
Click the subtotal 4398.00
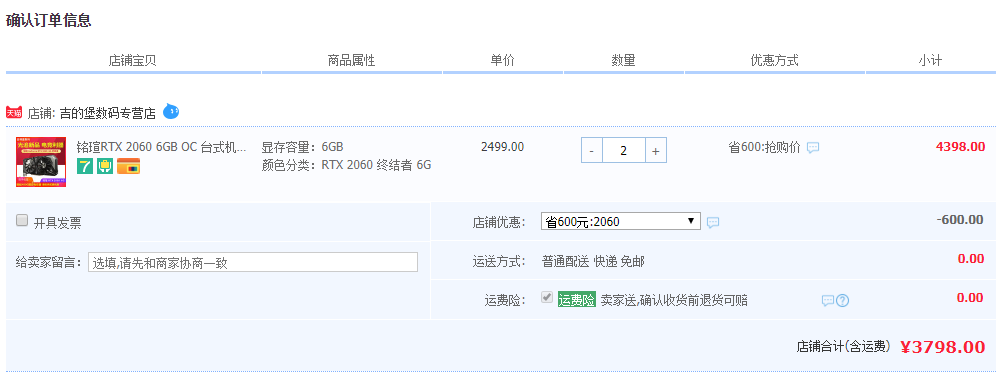click(x=960, y=147)
